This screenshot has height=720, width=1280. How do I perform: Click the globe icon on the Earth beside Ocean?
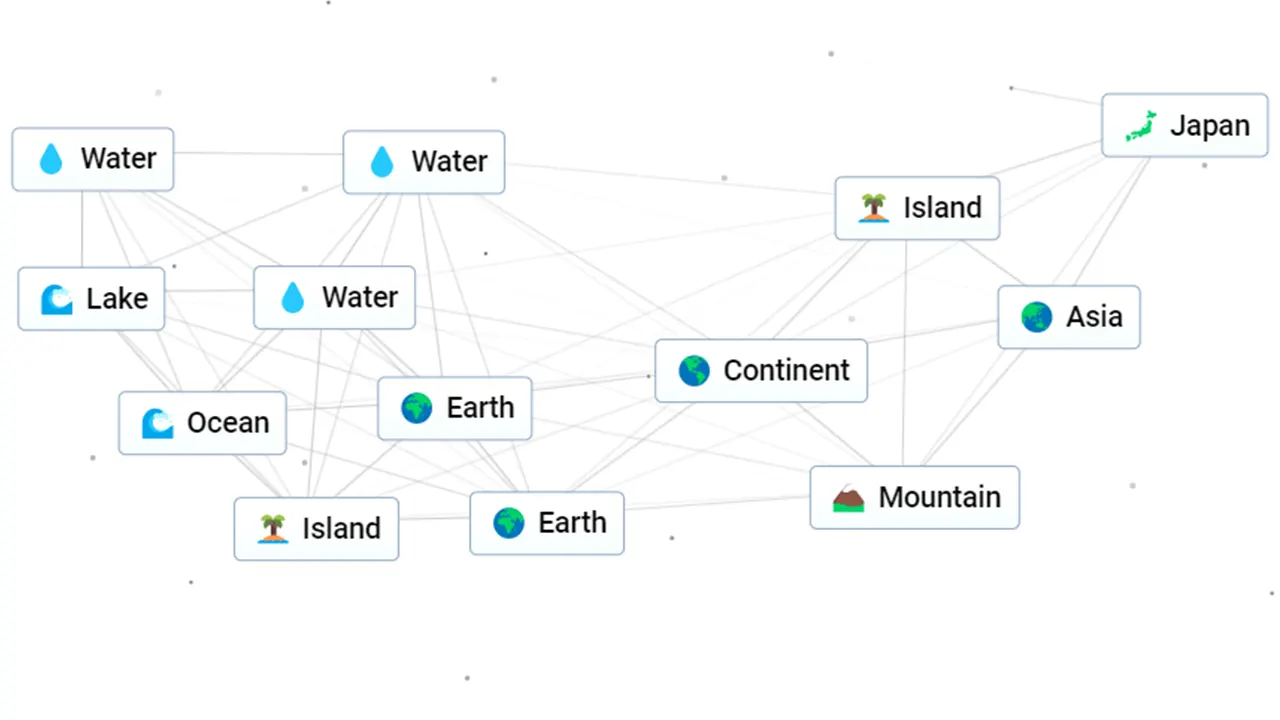tap(417, 408)
